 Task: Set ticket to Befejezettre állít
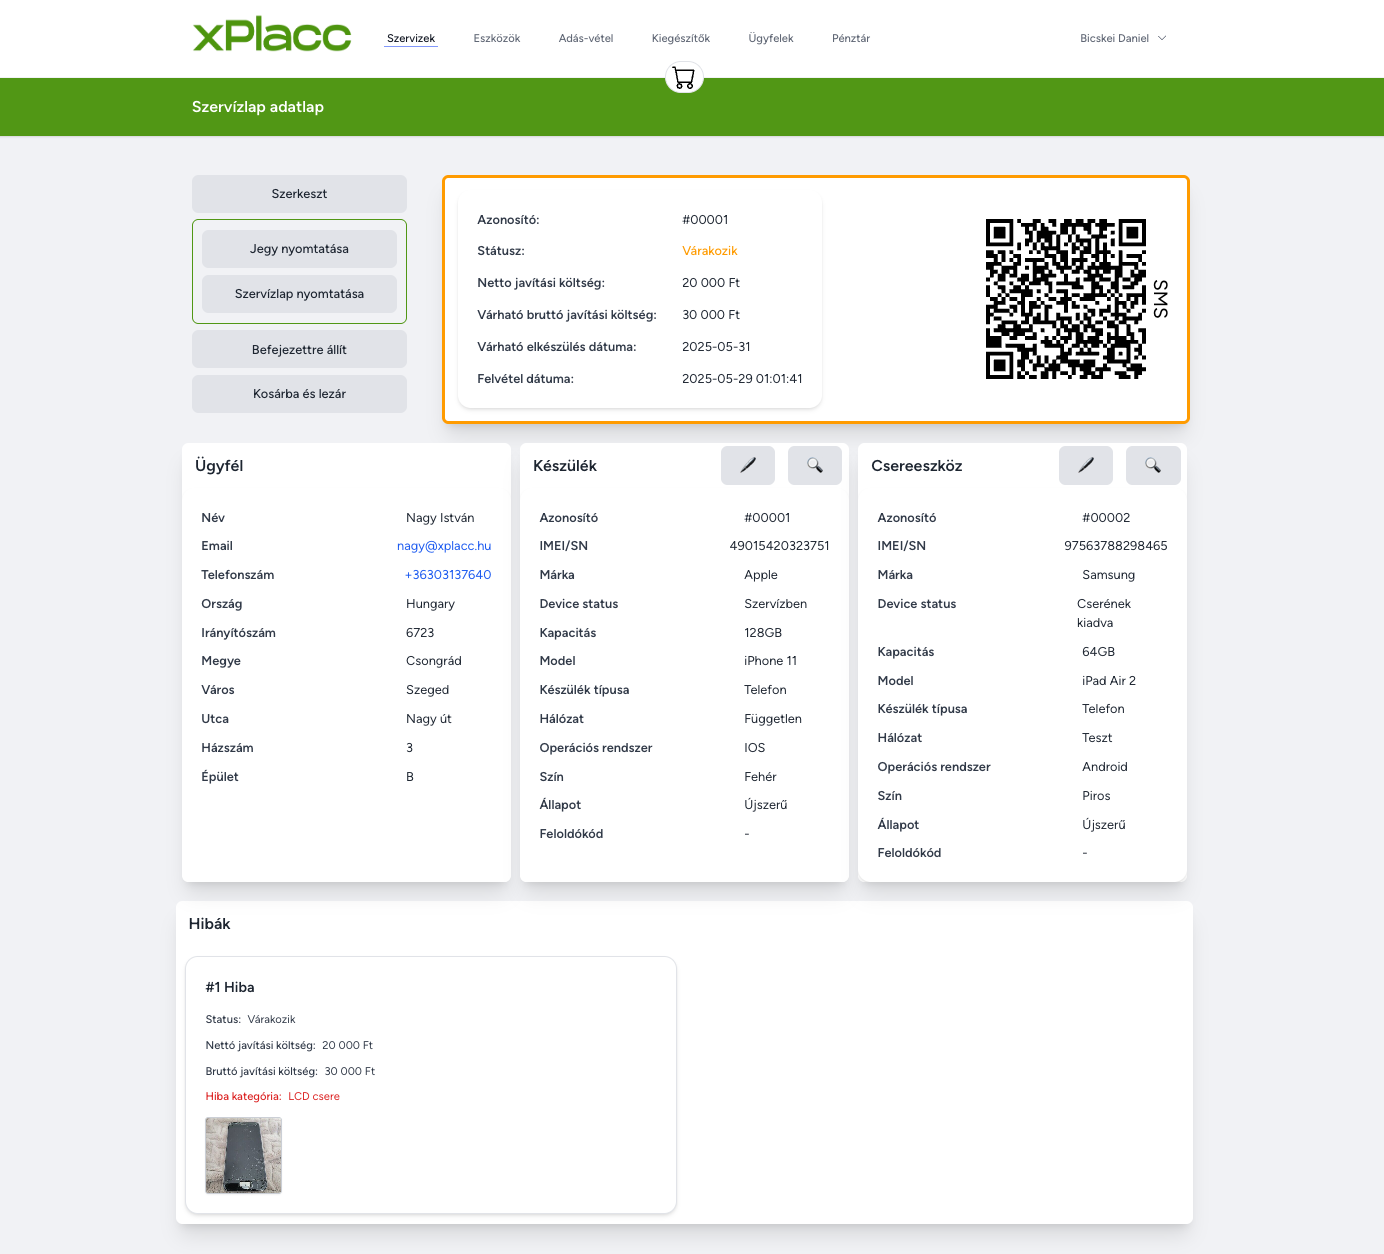[x=299, y=350]
